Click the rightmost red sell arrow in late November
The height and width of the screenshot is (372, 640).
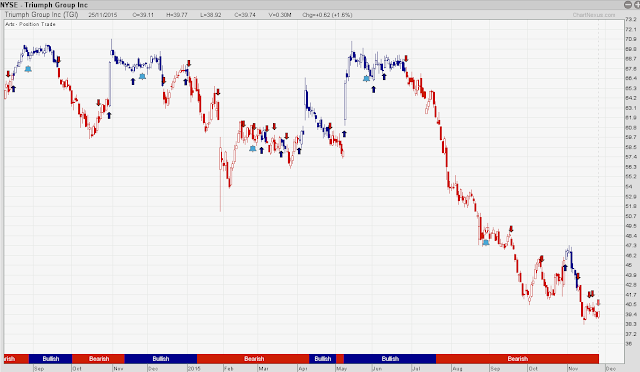click(598, 303)
